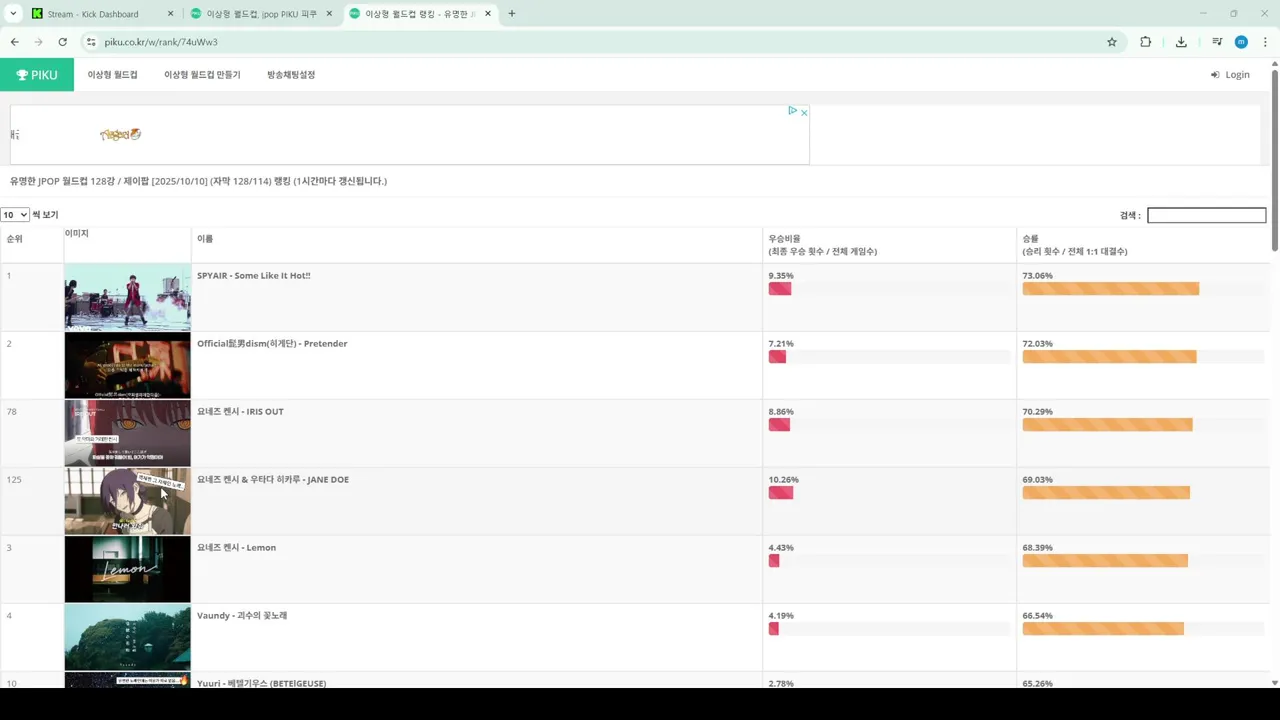
Task: Open the Pretender thumbnail image
Action: click(x=127, y=365)
